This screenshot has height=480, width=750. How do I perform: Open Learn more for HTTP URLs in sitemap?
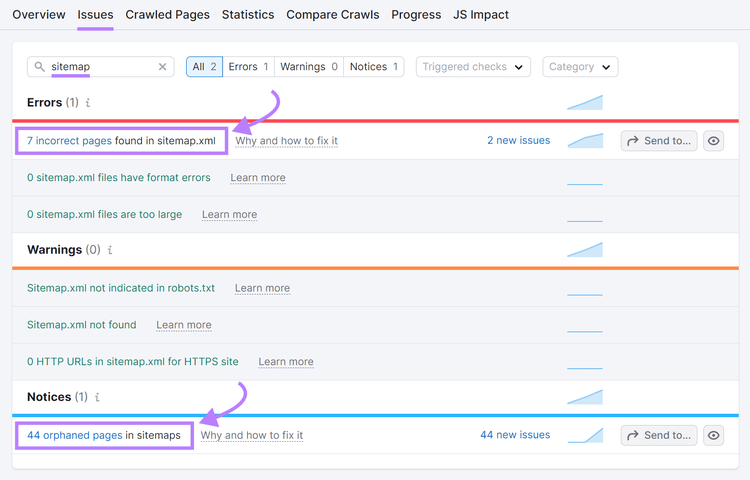(x=286, y=362)
